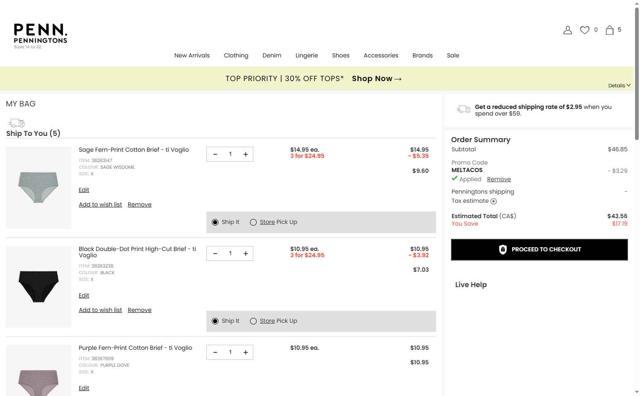Open Live Help
640x396 pixels.
click(471, 285)
